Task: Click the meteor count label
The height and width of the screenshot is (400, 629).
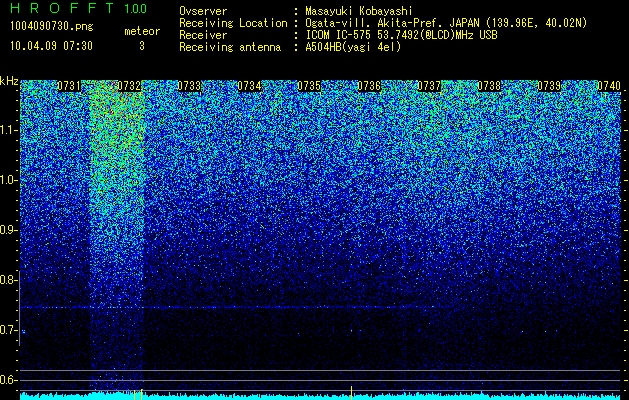Action: pyautogui.click(x=142, y=31)
